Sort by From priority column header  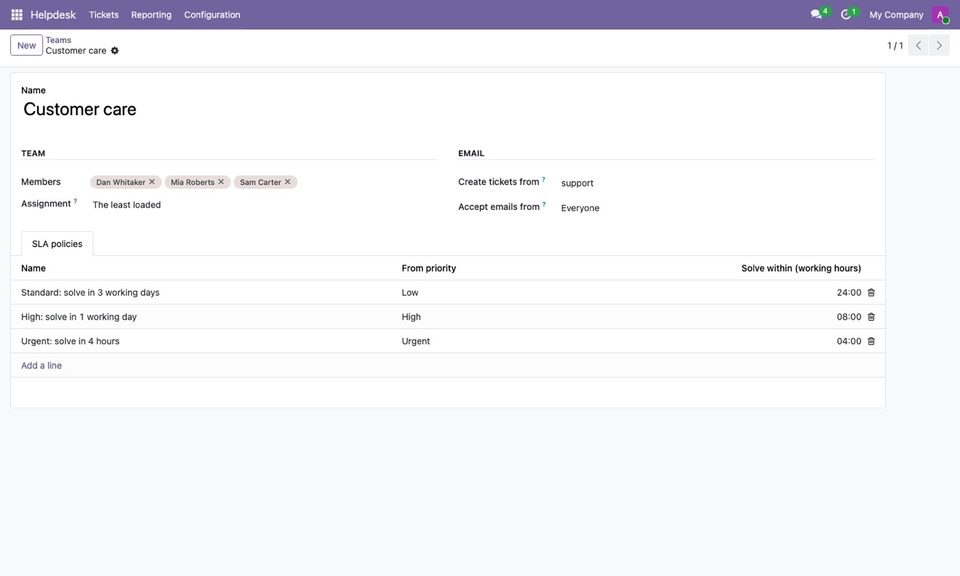(429, 268)
